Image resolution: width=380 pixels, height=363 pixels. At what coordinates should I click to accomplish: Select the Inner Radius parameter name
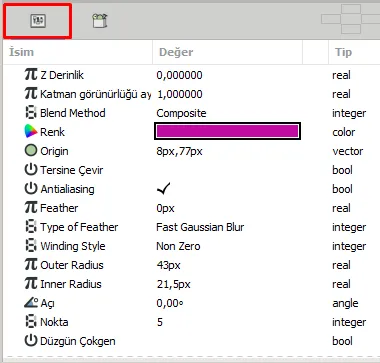tap(71, 284)
